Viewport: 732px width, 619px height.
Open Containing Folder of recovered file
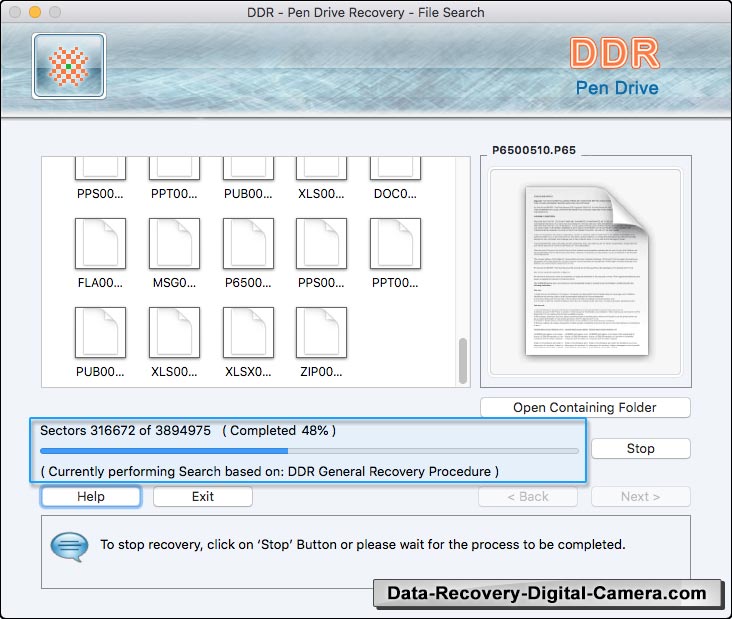tap(585, 408)
